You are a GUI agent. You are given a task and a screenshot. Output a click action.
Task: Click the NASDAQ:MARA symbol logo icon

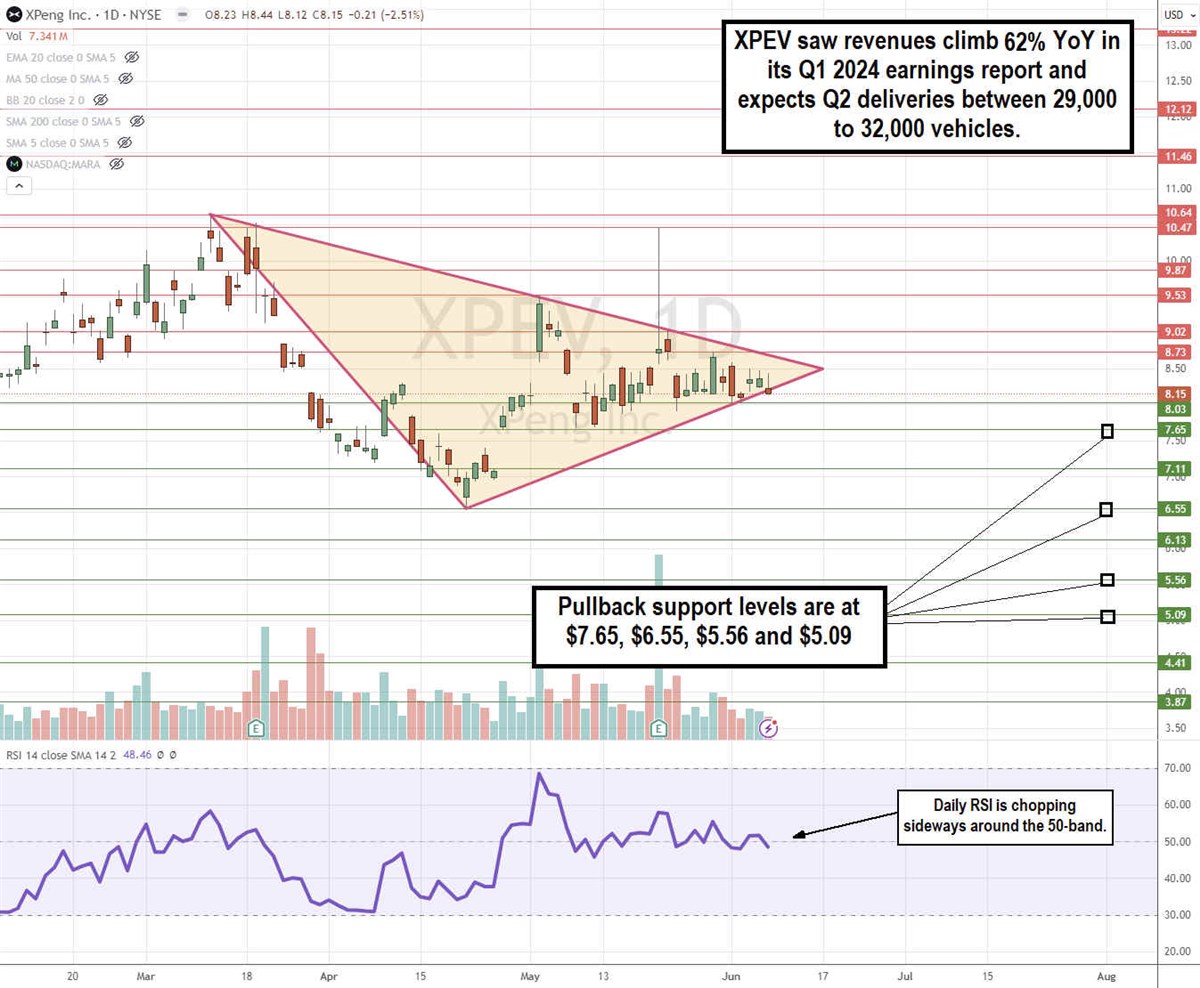coord(13,163)
